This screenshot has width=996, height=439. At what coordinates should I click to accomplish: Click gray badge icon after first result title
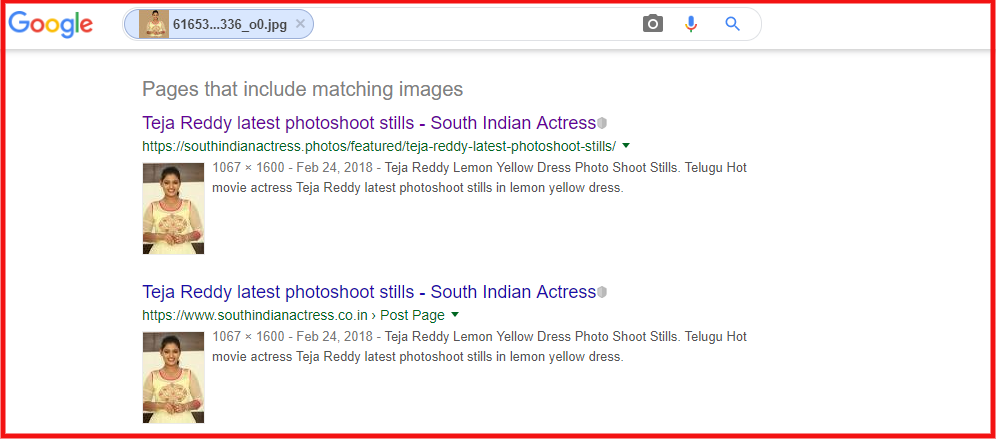602,123
